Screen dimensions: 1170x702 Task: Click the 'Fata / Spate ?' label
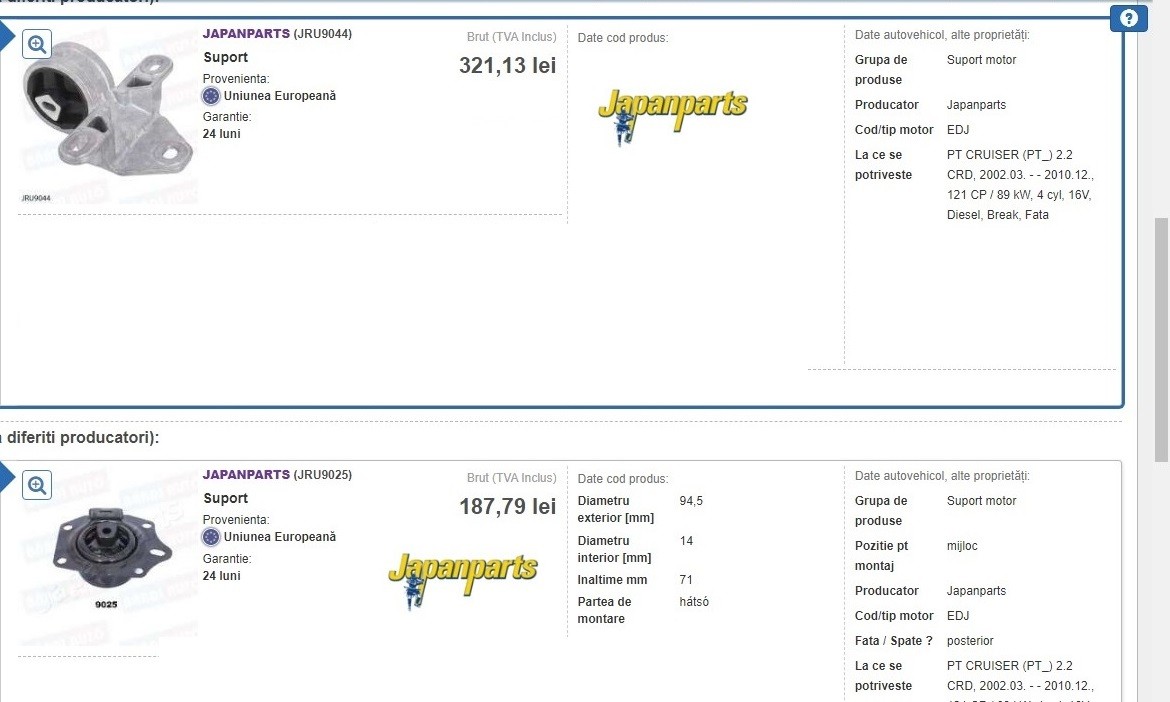[x=894, y=641]
